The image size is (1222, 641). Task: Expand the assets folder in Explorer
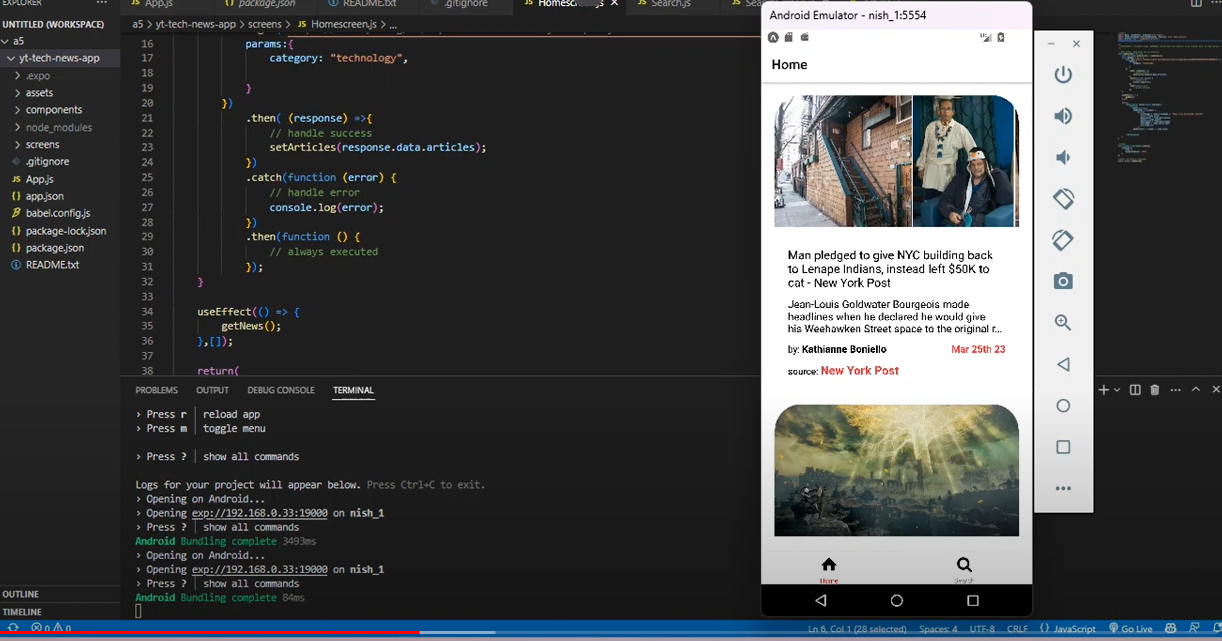[x=39, y=93]
